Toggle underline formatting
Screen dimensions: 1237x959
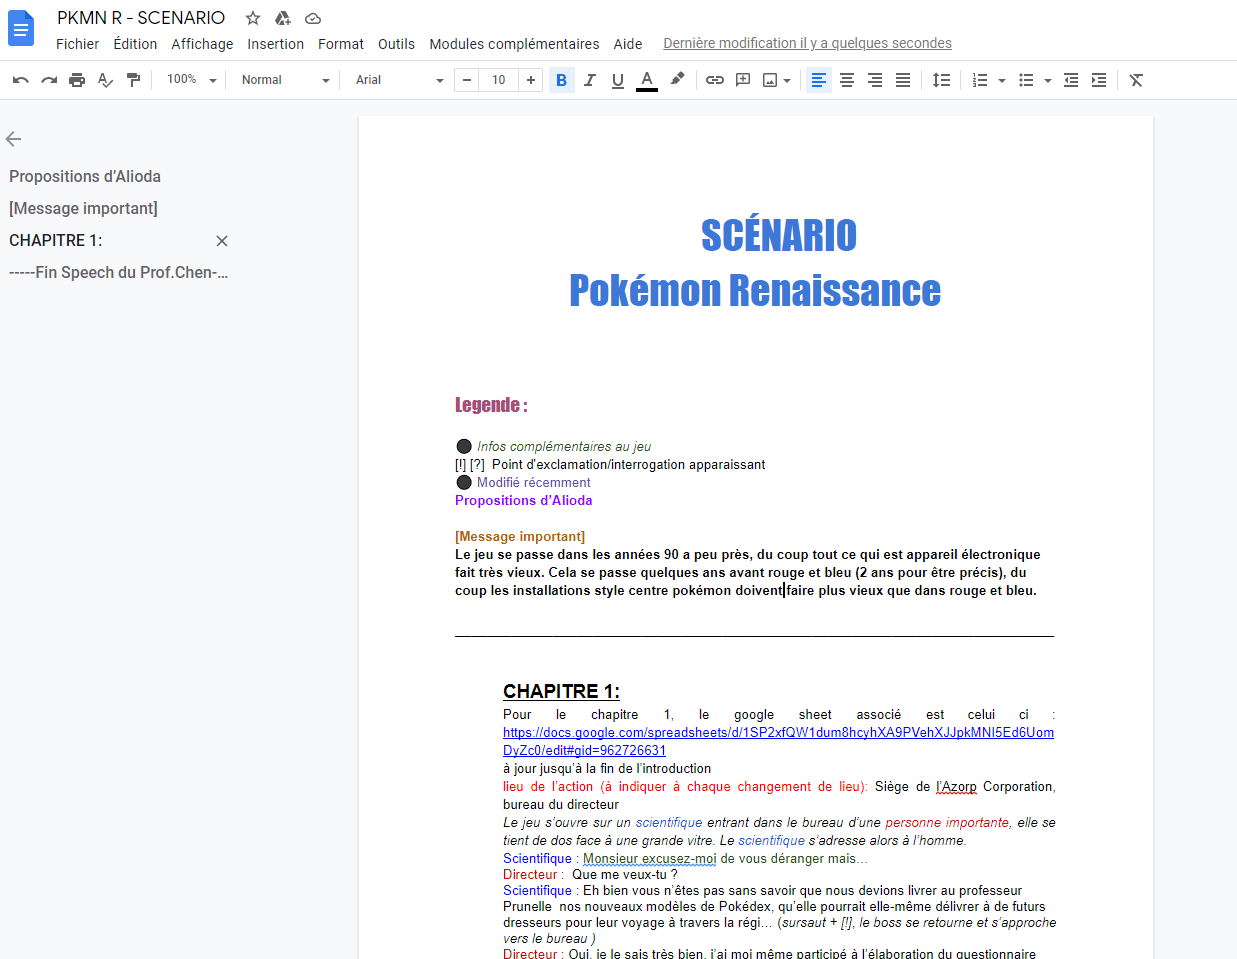coord(618,80)
